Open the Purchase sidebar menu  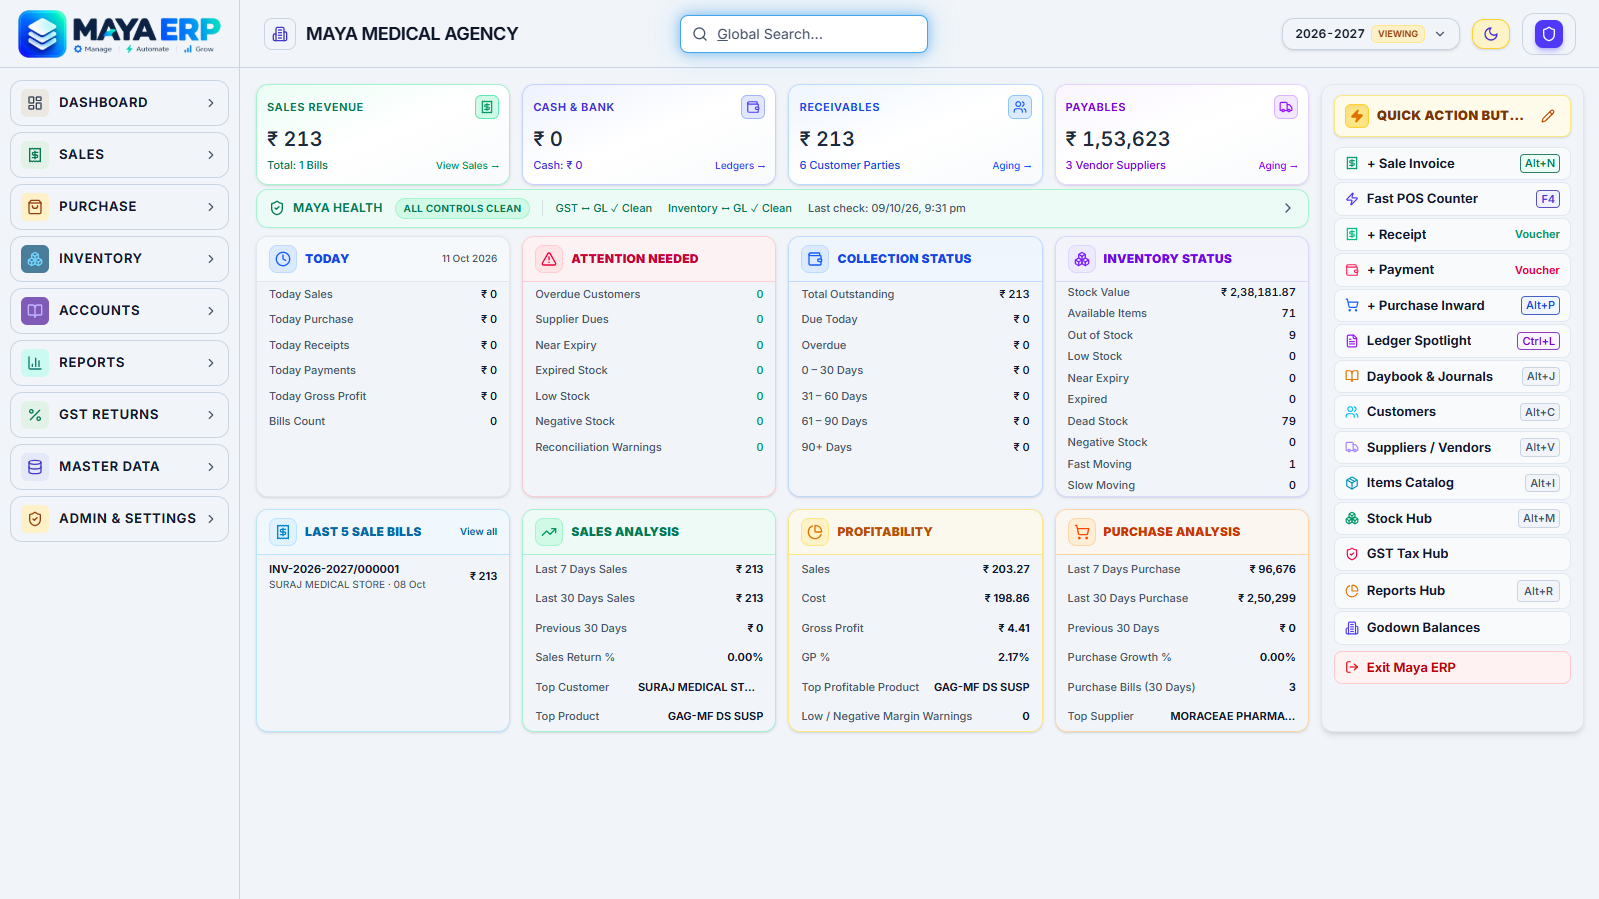[x=119, y=207]
